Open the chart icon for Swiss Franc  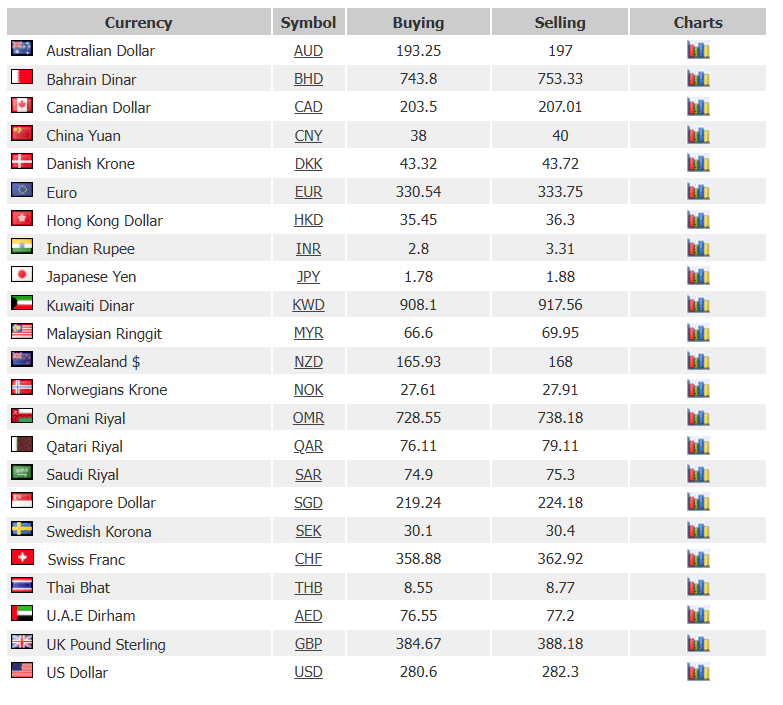pos(698,559)
